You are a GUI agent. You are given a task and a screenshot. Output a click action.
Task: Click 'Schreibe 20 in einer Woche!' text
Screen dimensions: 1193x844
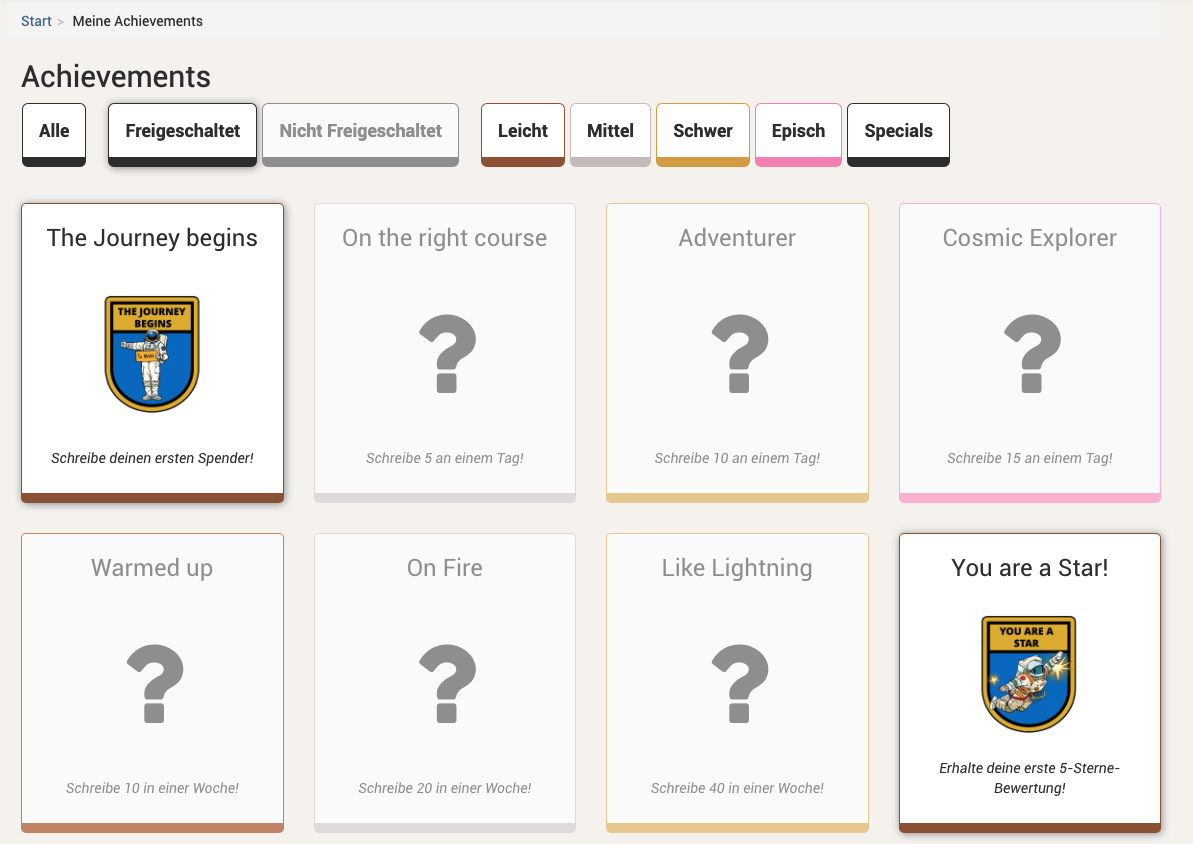[444, 788]
